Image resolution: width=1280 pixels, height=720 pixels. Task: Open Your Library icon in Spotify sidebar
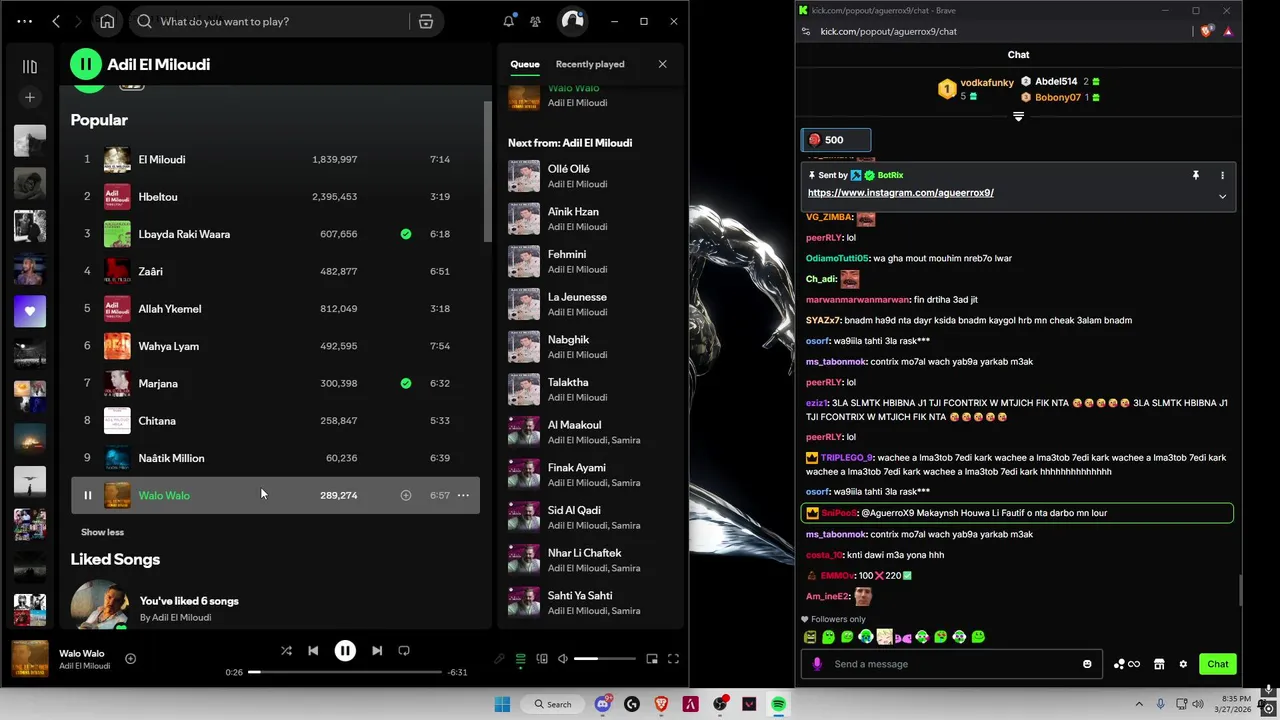tap(30, 67)
